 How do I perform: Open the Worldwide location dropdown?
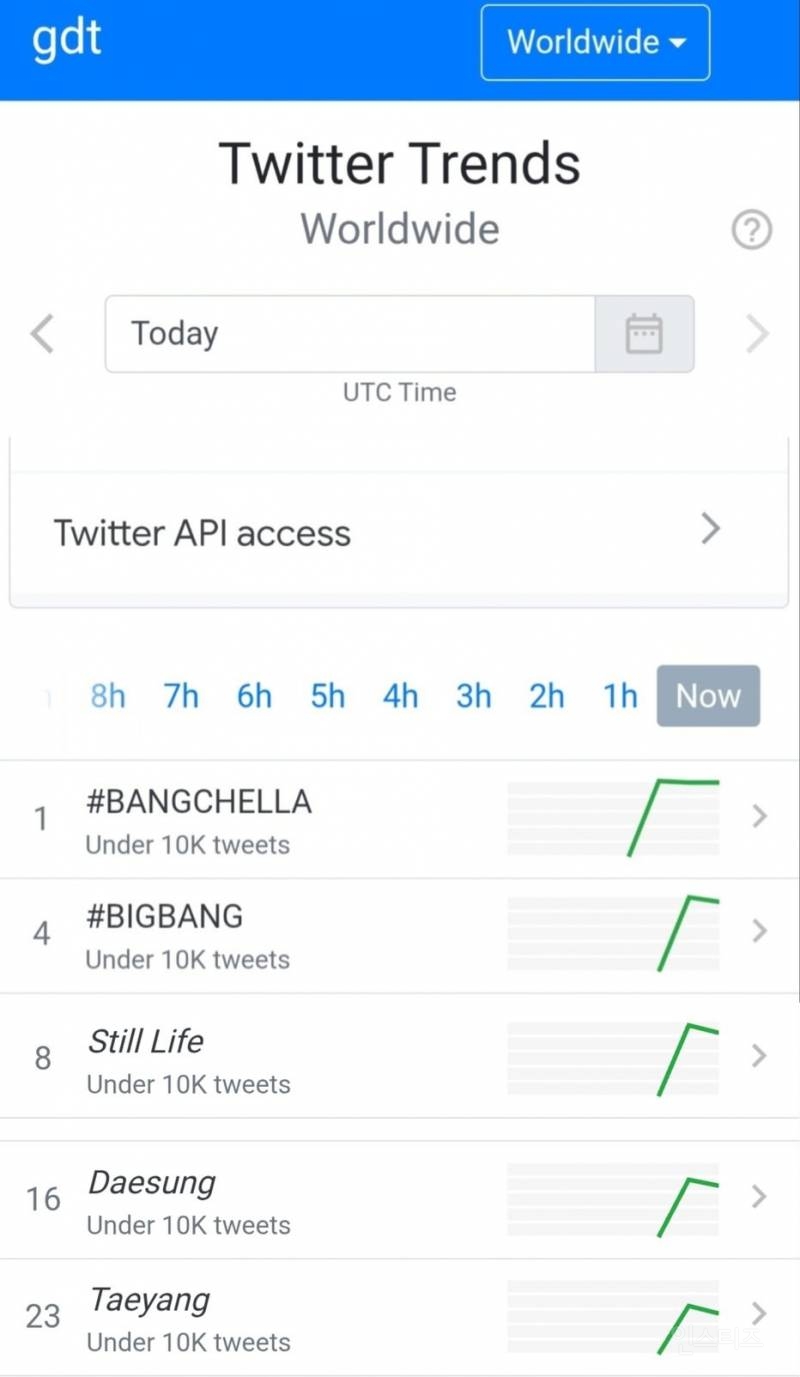(x=595, y=43)
